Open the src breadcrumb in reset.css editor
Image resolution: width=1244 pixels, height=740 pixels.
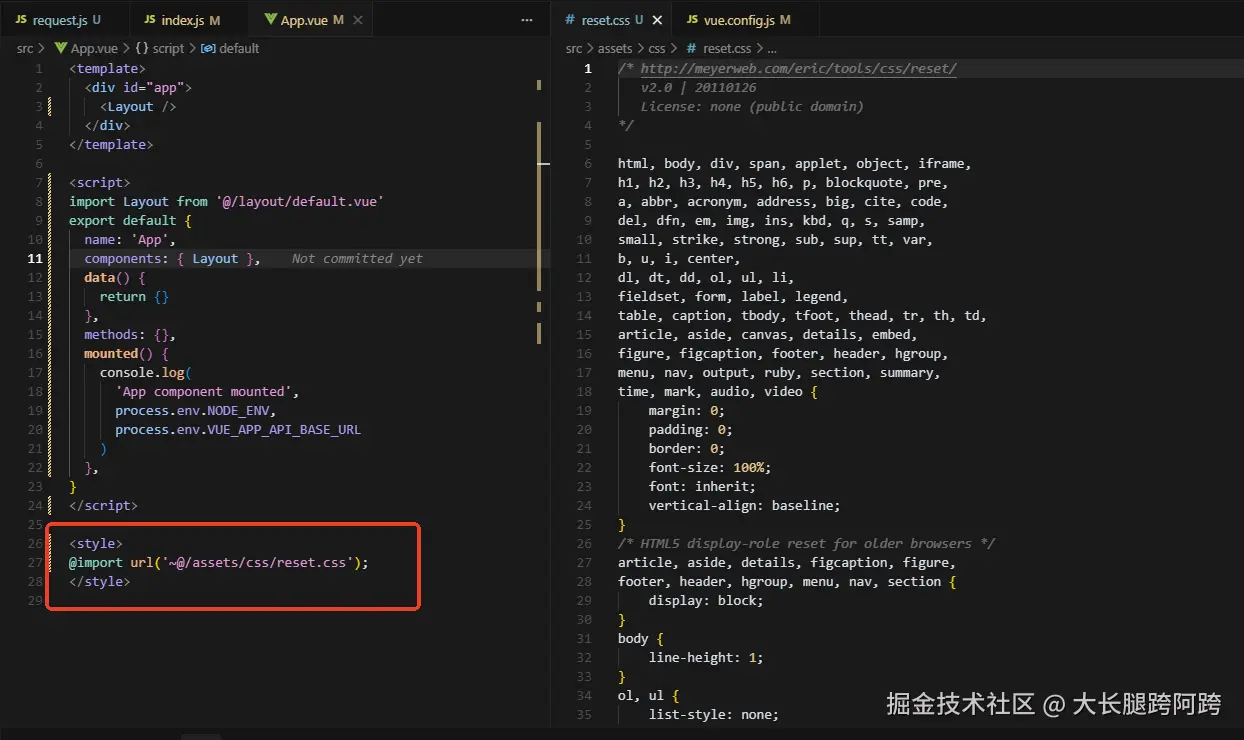(x=574, y=48)
